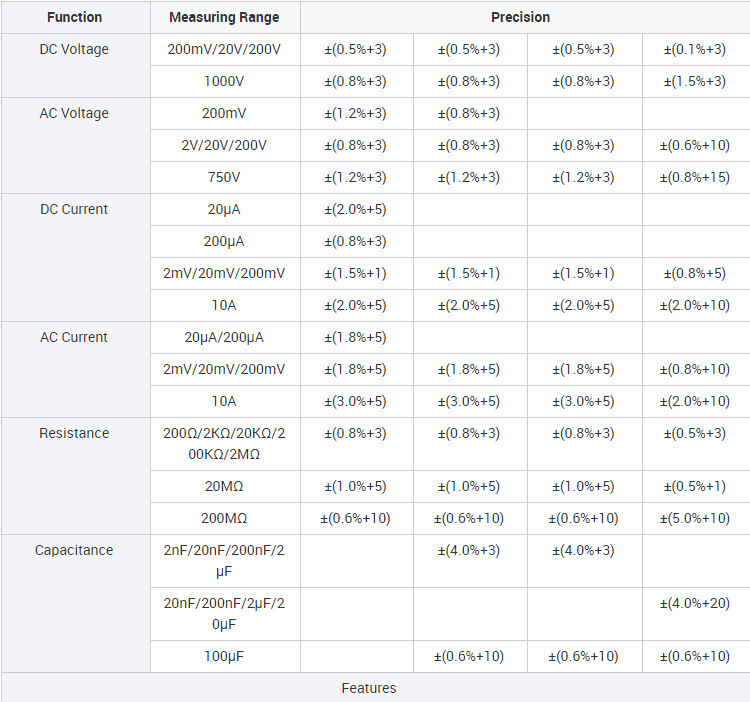The width and height of the screenshot is (750, 702).
Task: Select the ±(0.8%+15) precision value
Action: [693, 177]
